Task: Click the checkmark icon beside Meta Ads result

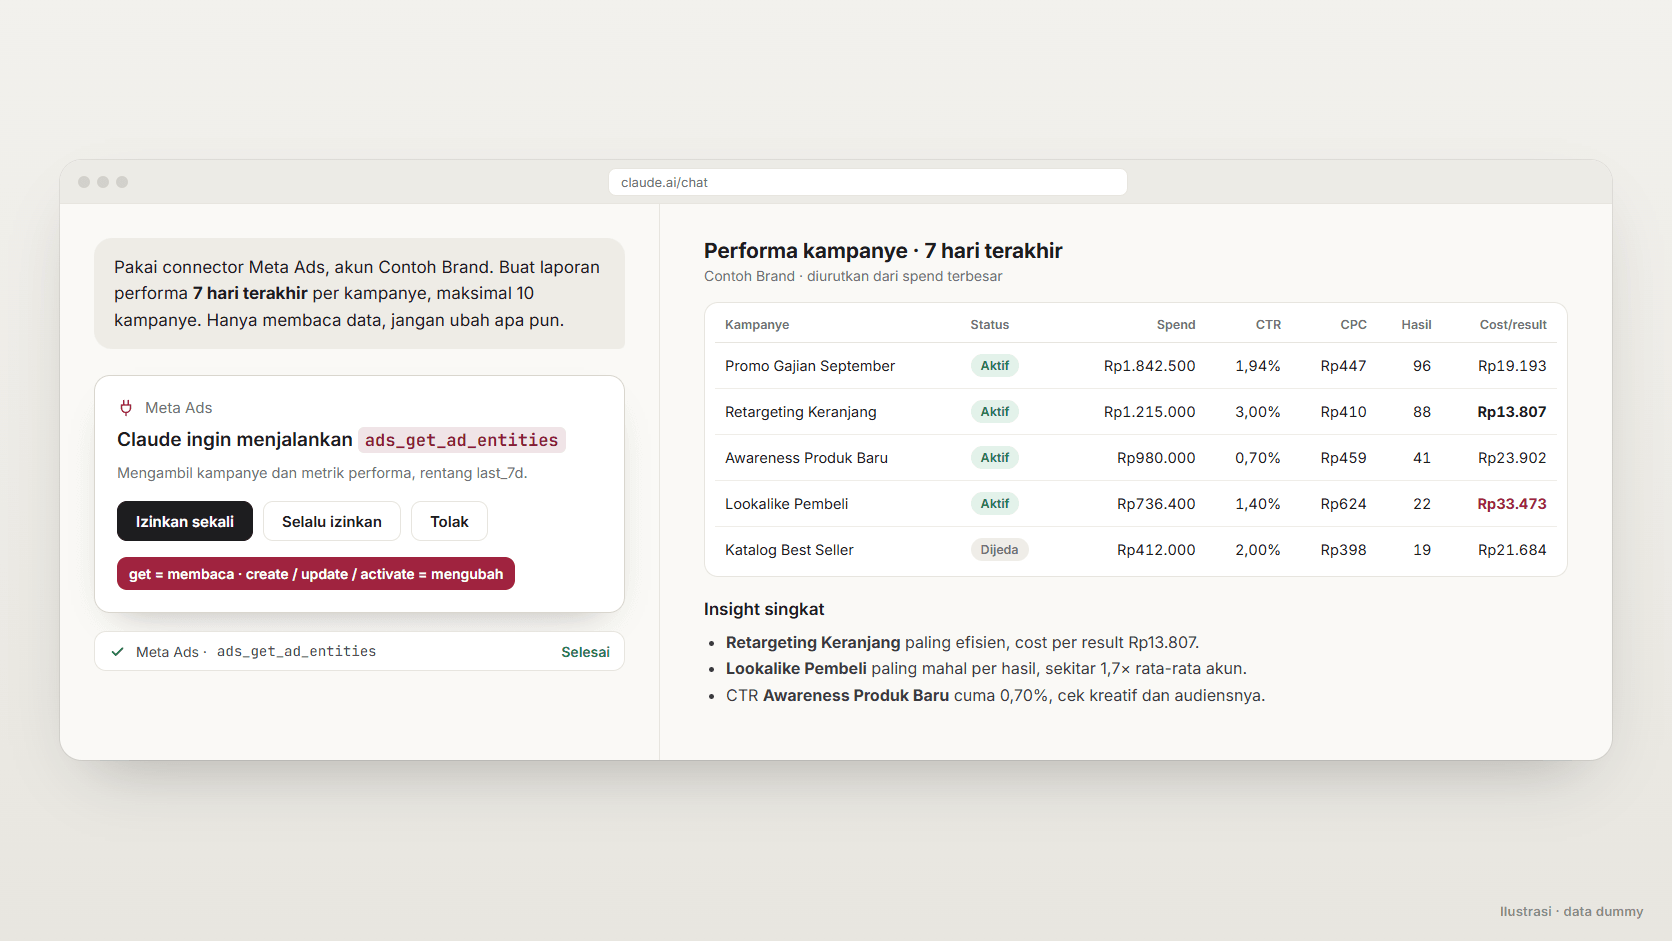Action: tap(117, 652)
